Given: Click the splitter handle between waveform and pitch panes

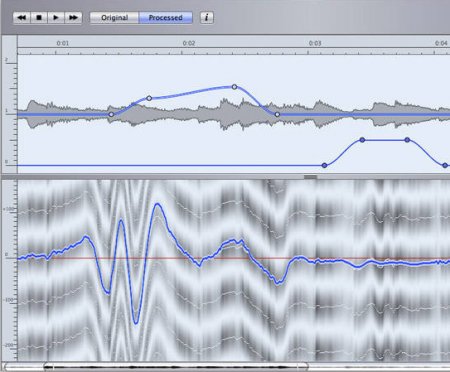Looking at the screenshot, I should click(310, 177).
